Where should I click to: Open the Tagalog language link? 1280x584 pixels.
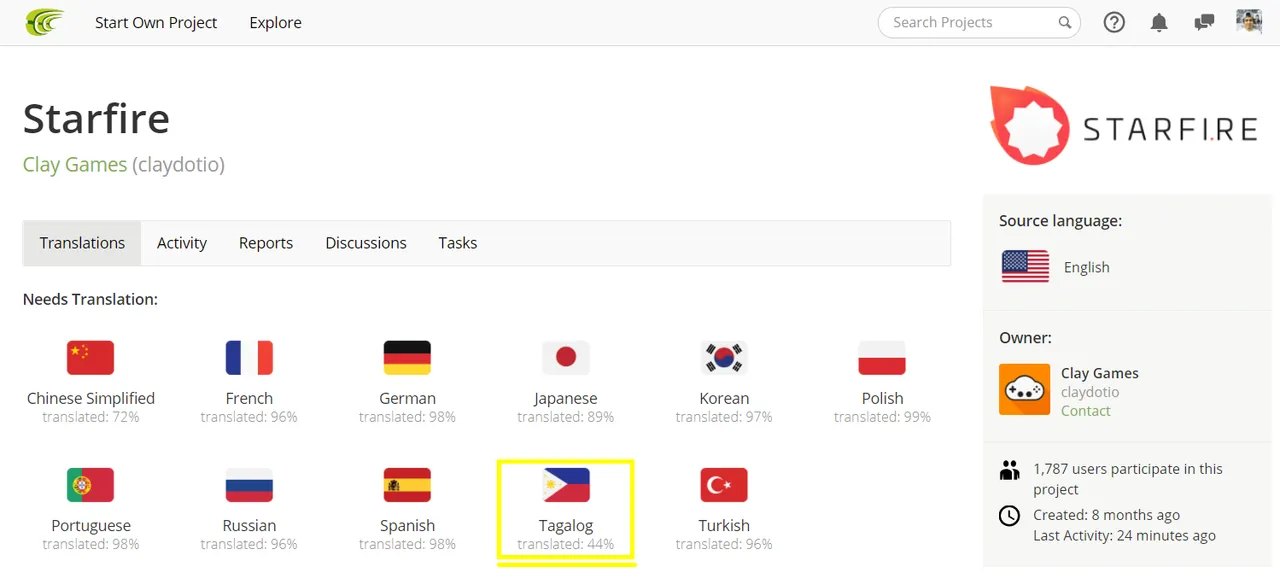click(566, 525)
